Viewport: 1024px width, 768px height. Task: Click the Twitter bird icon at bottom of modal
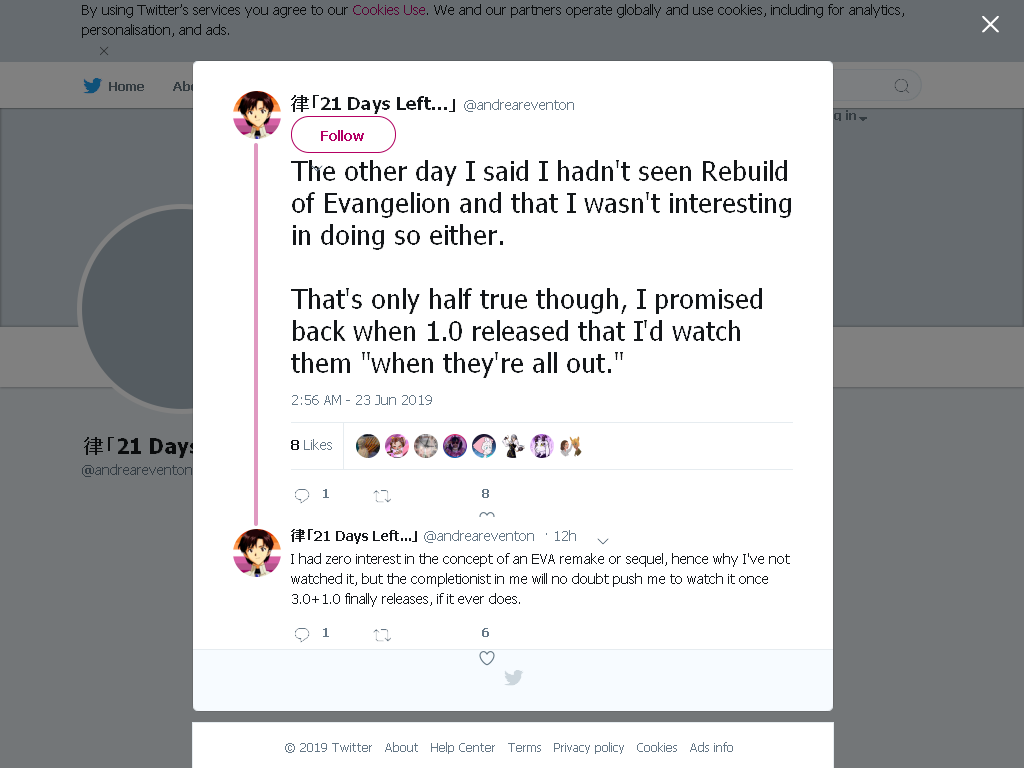[x=513, y=677]
